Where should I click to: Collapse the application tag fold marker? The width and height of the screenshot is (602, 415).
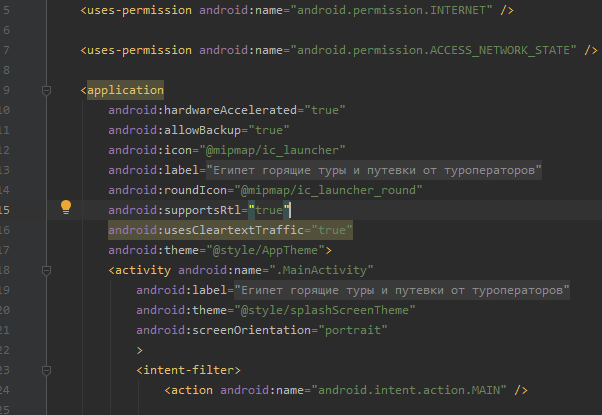click(x=46, y=91)
